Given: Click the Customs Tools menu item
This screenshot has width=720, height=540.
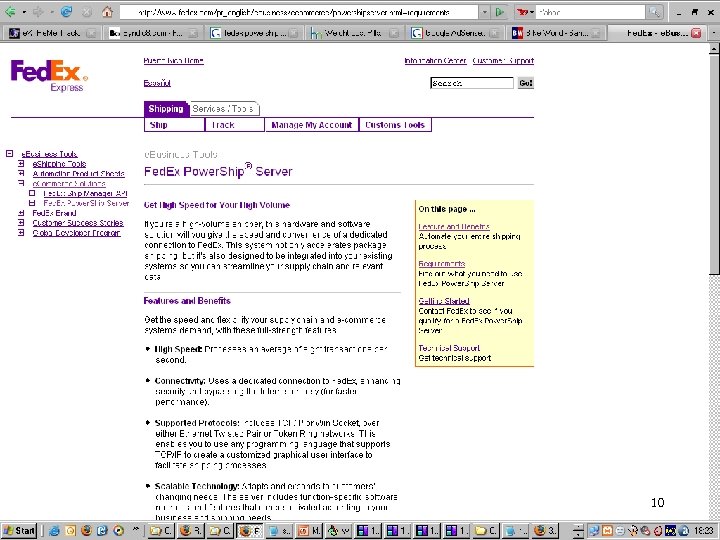Looking at the screenshot, I should tap(395, 125).
